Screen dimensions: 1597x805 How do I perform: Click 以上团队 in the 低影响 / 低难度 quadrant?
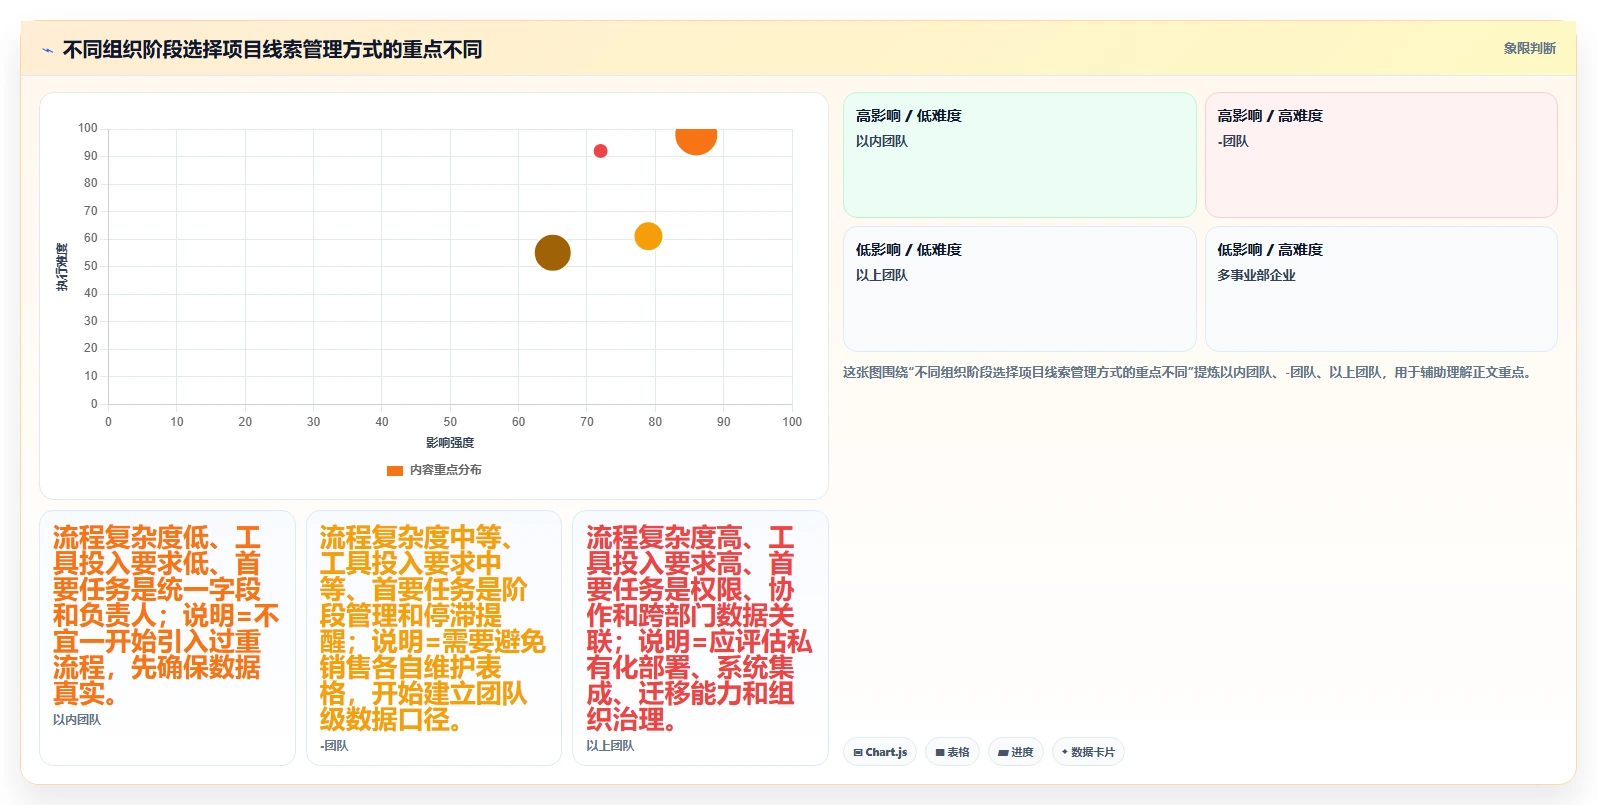[x=882, y=275]
